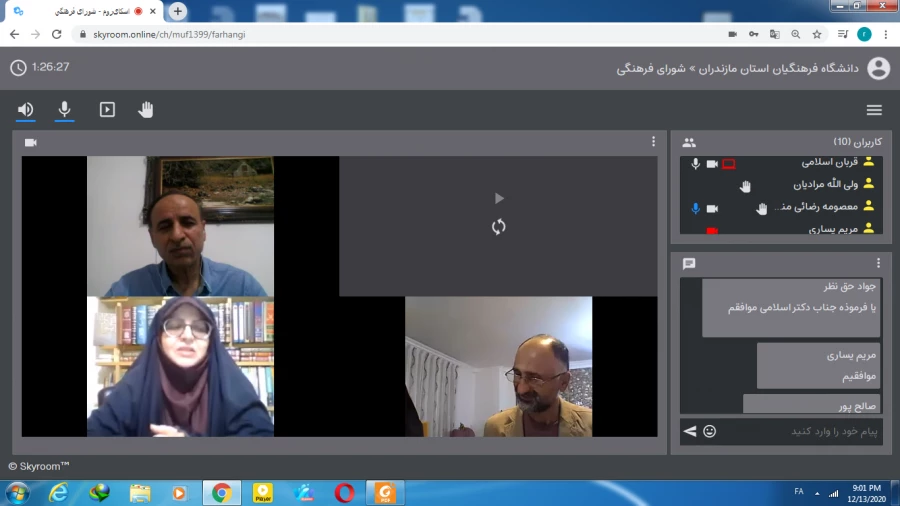Viewport: 900px width, 506px height.
Task: Open the media share play button
Action: click(107, 110)
